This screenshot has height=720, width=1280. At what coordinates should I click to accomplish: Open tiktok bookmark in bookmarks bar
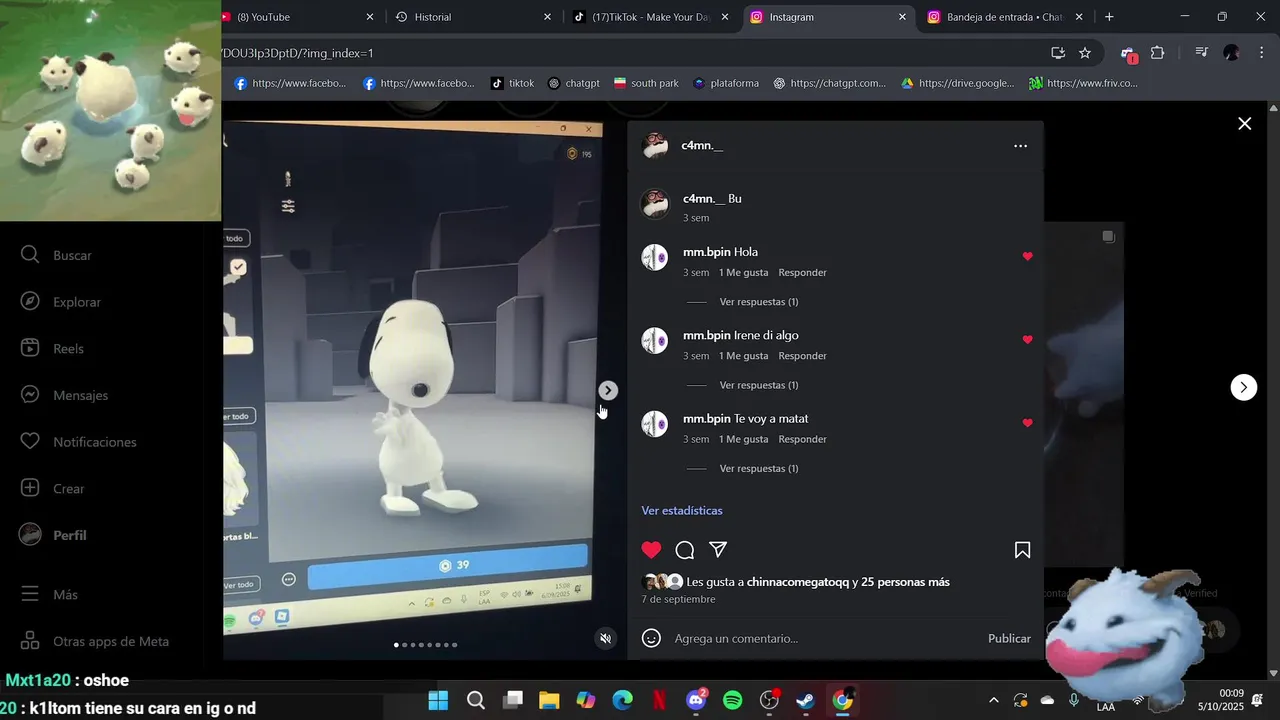pos(513,83)
